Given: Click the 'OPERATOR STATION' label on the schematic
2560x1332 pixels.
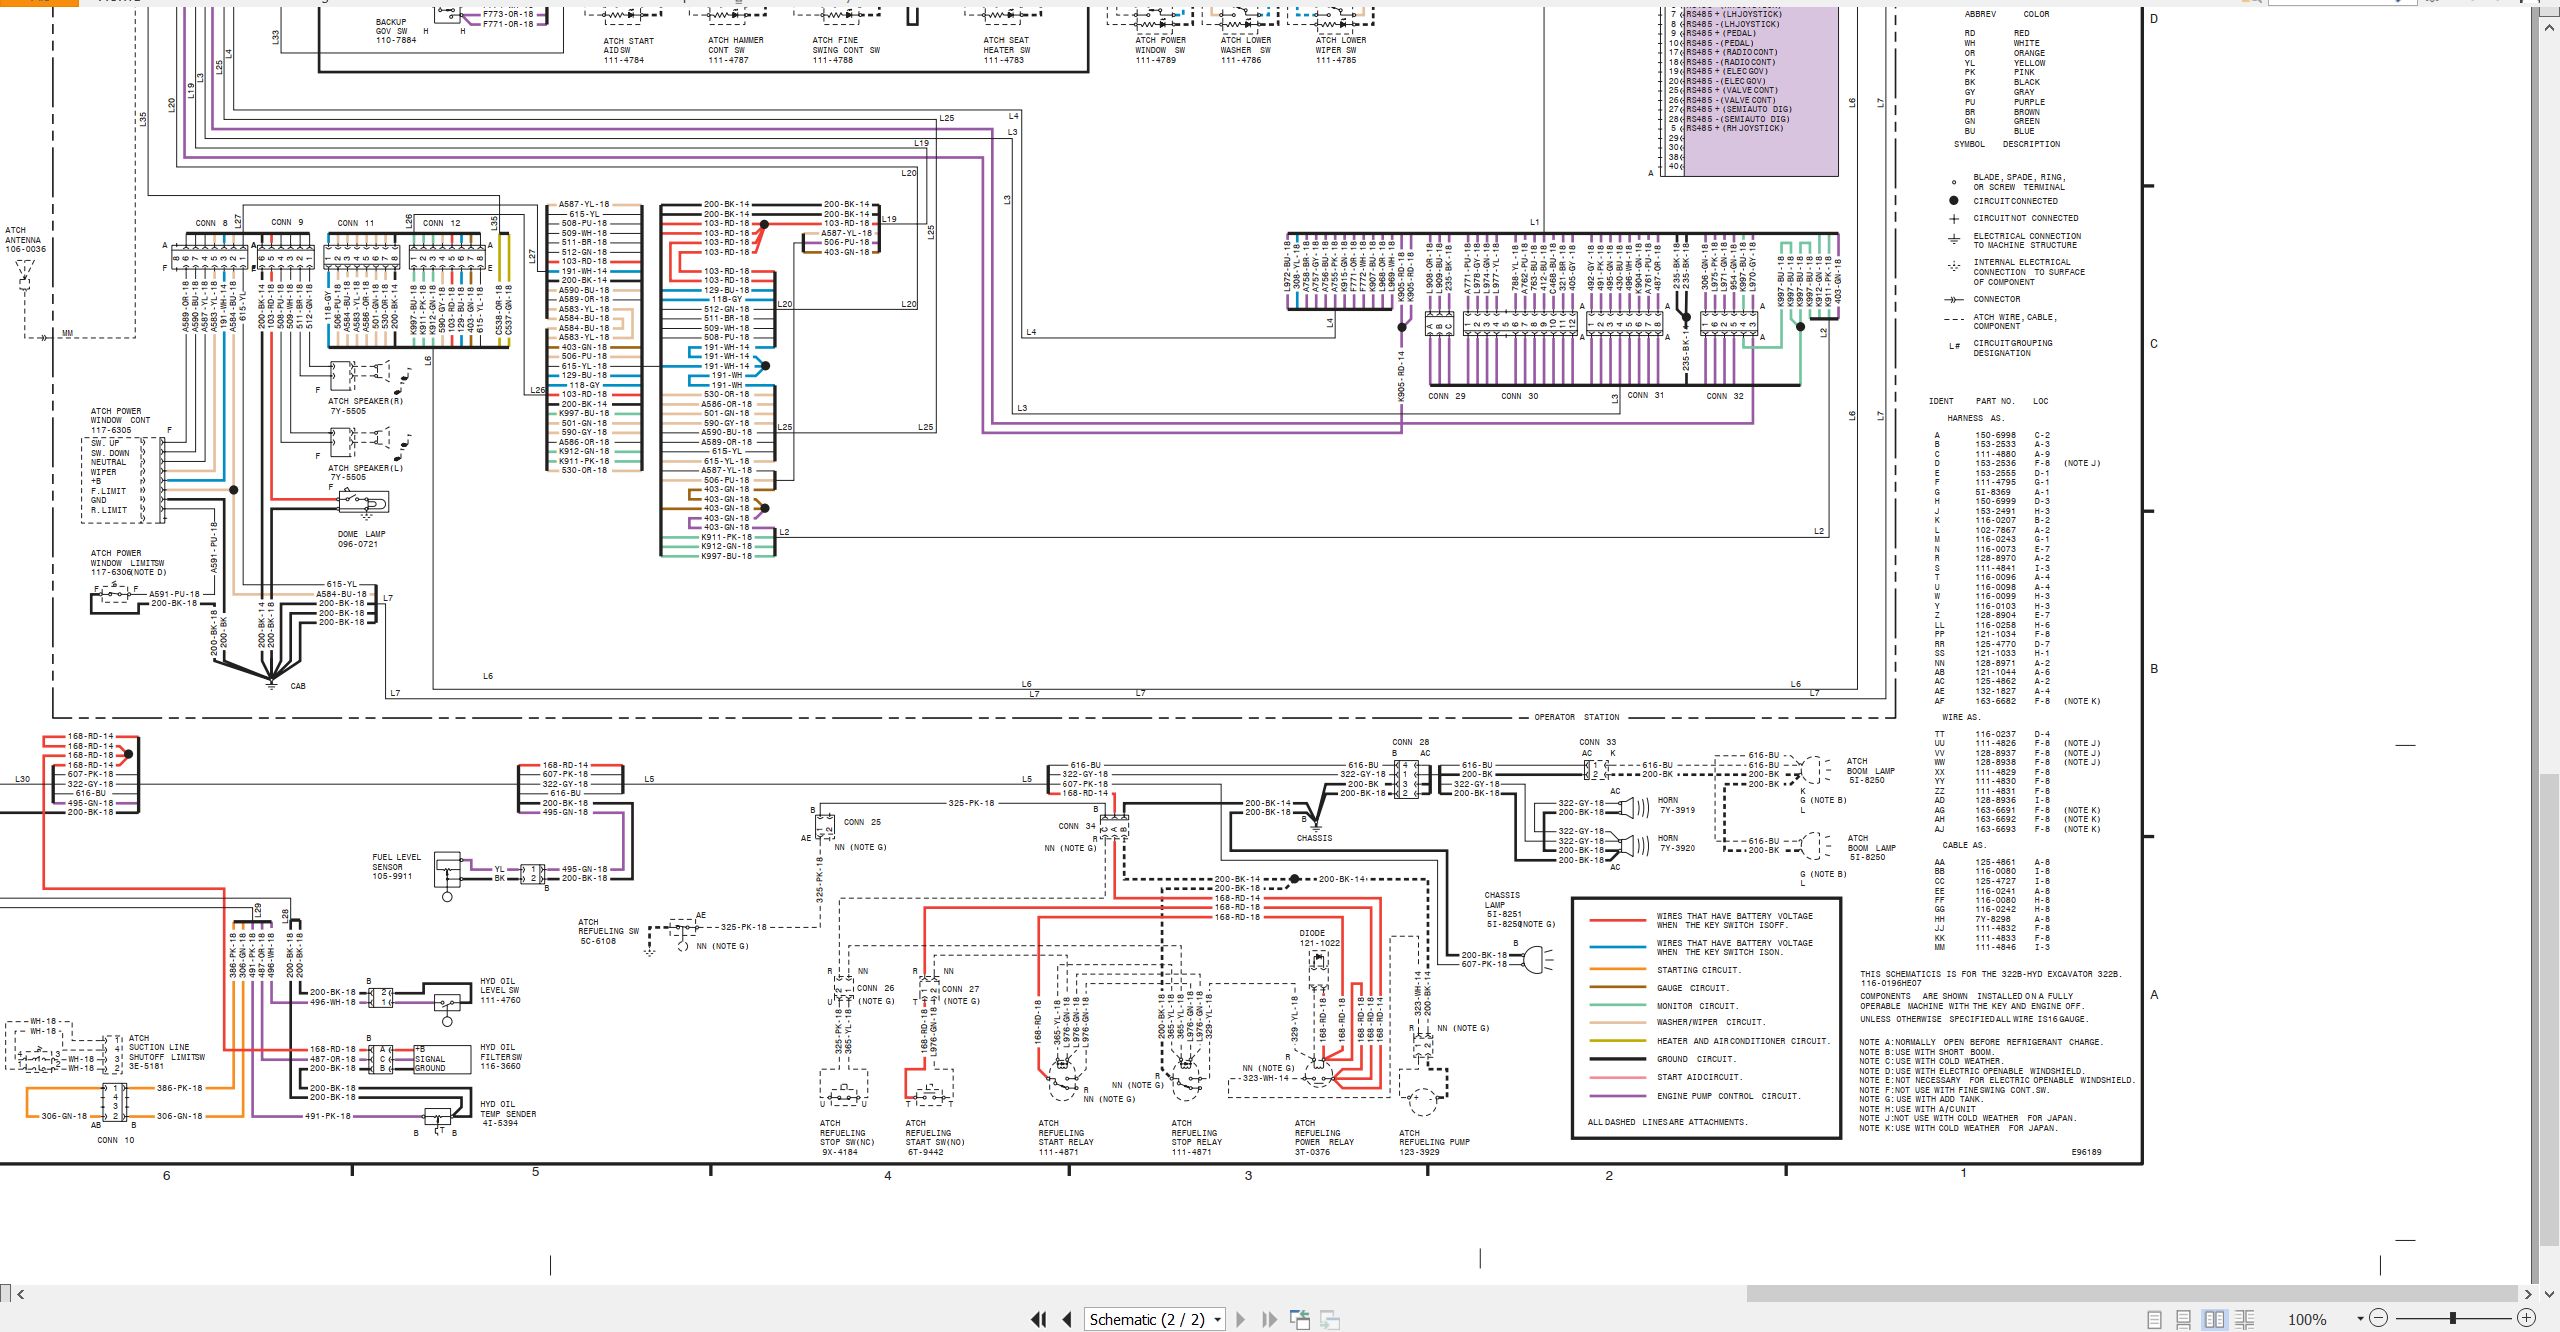Looking at the screenshot, I should pos(1577,717).
